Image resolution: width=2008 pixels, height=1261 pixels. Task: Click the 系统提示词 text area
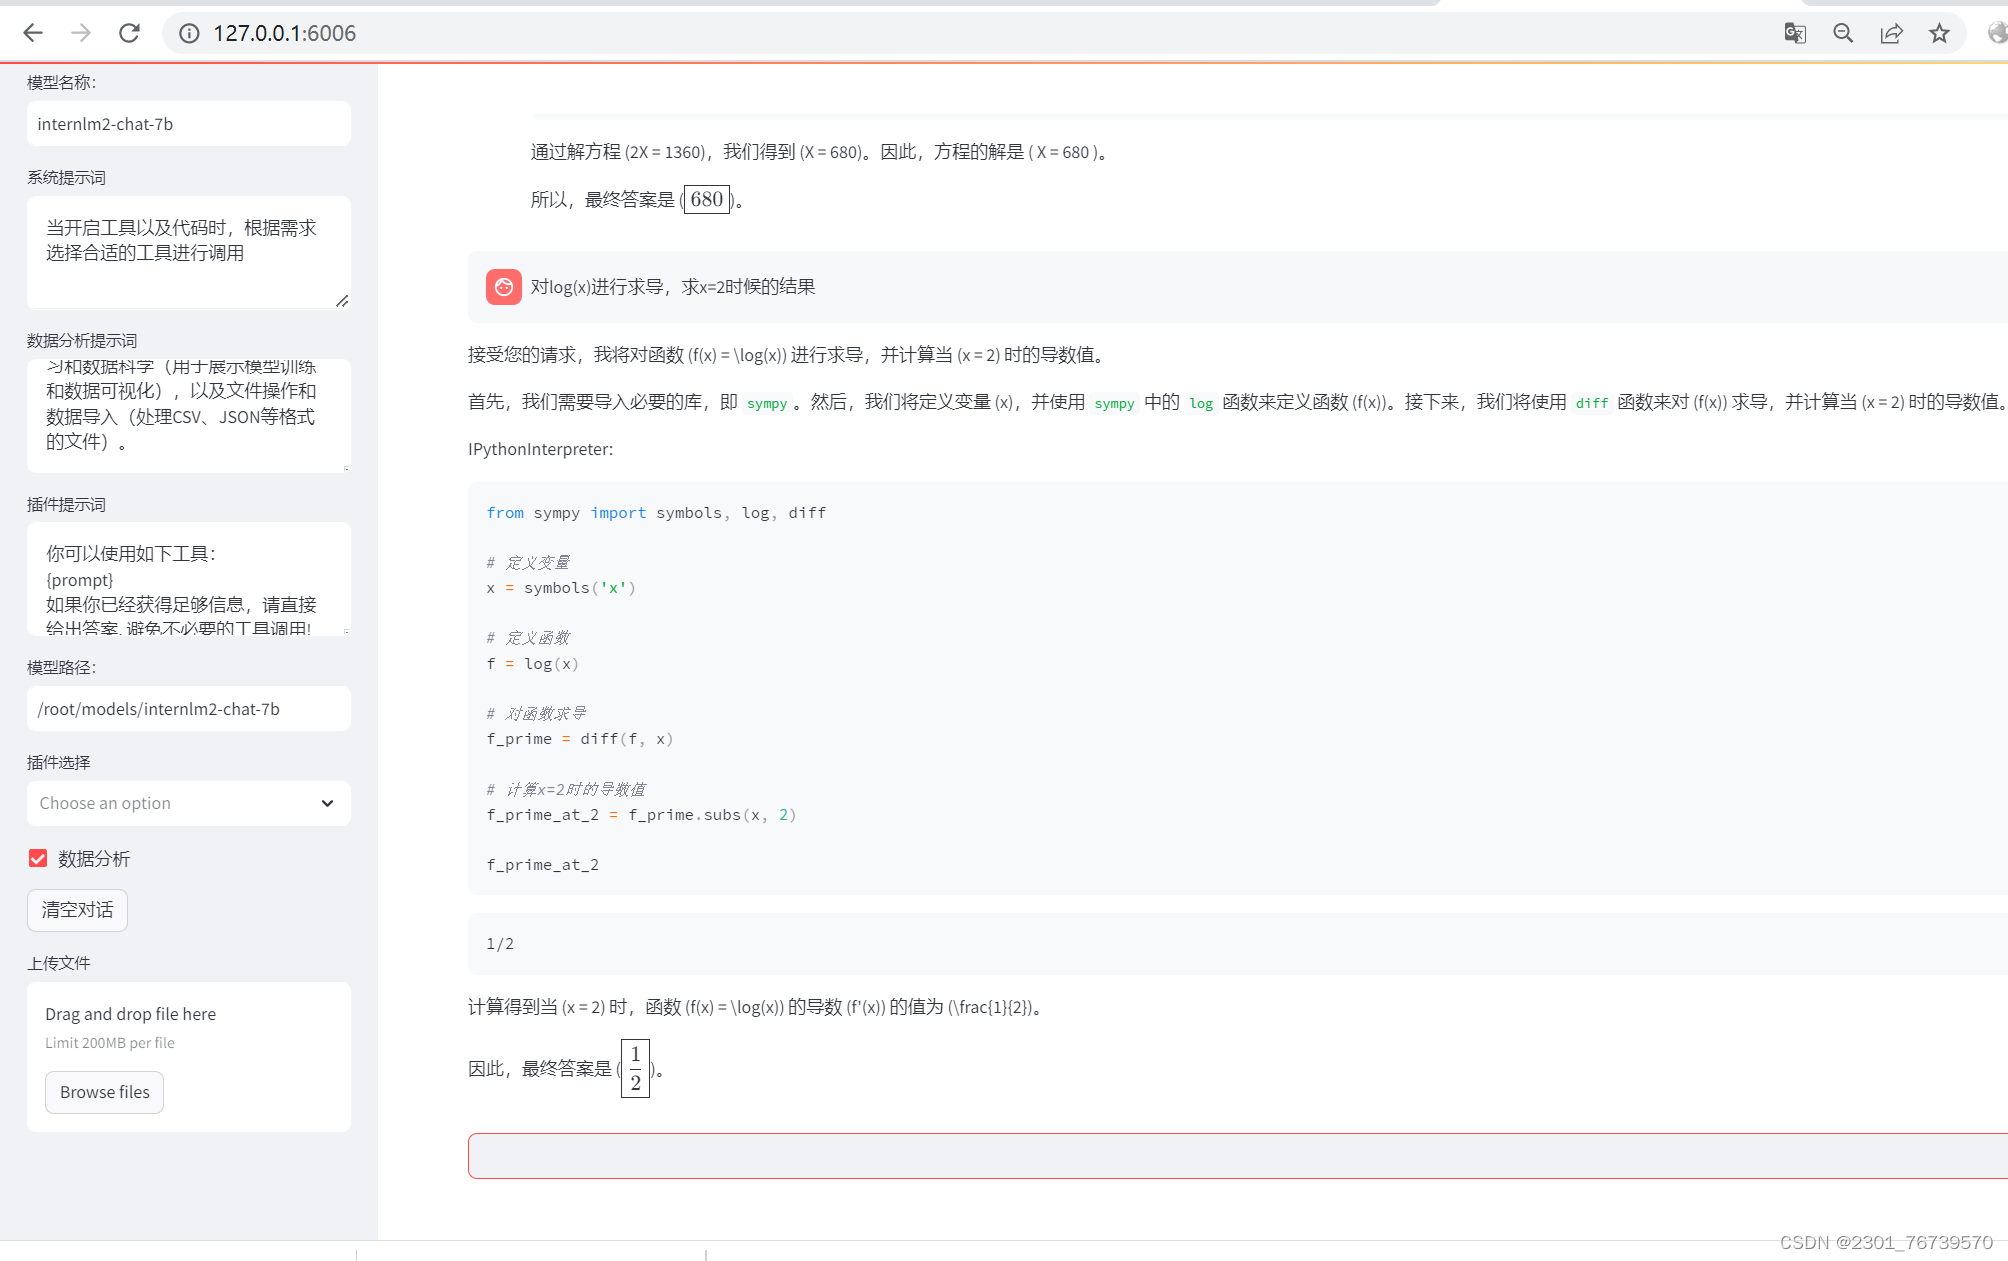pos(188,251)
